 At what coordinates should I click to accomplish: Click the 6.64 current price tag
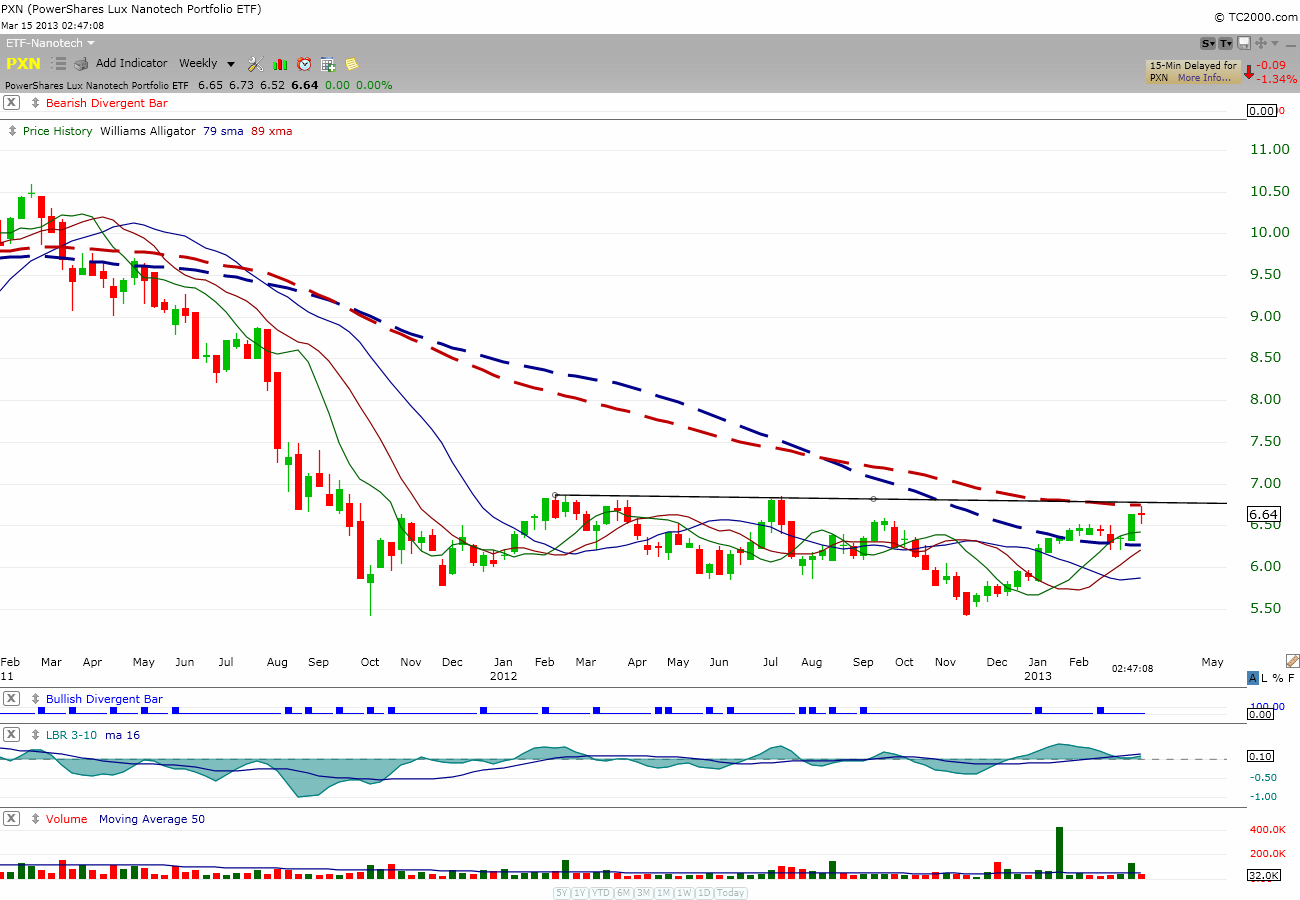point(1263,515)
